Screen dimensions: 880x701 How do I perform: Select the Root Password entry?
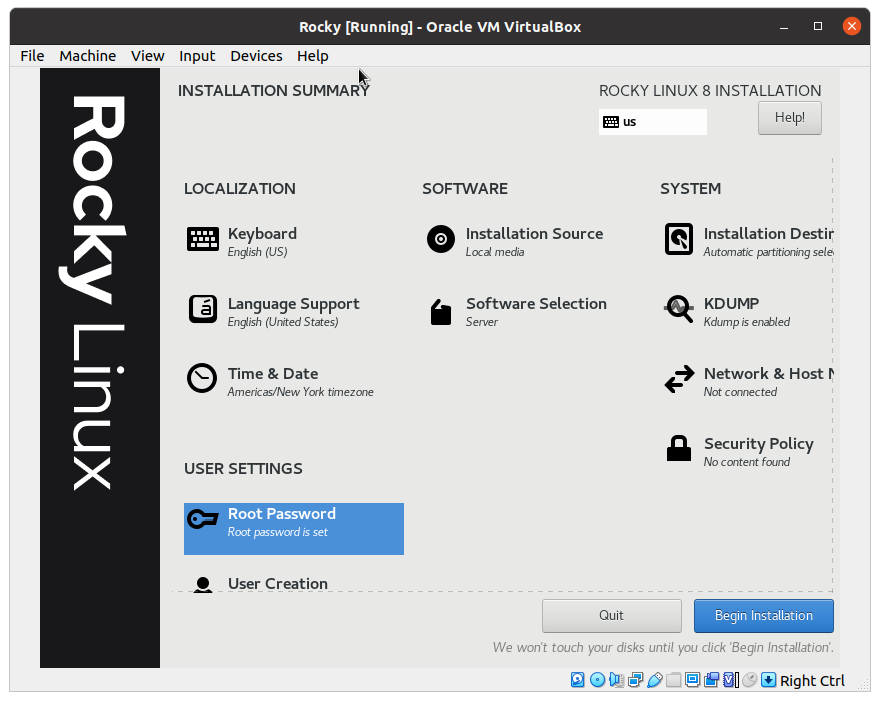(x=294, y=529)
